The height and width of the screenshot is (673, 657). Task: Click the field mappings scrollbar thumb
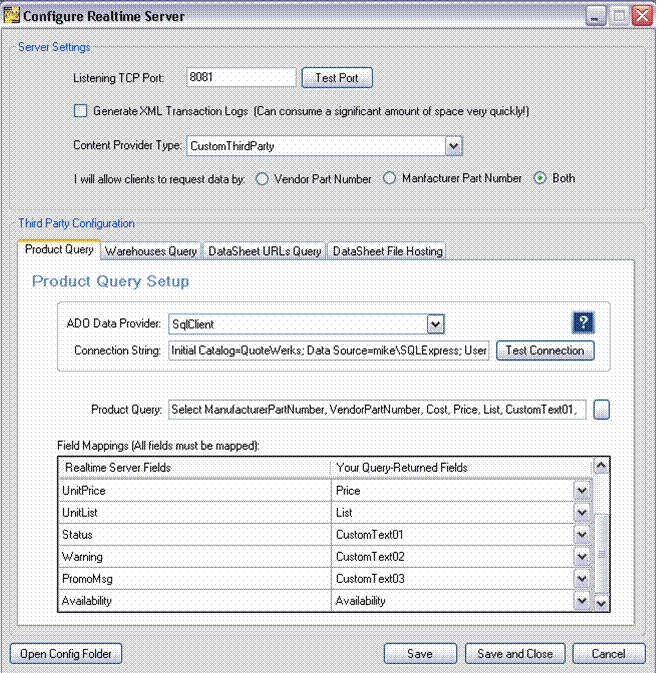click(601, 554)
